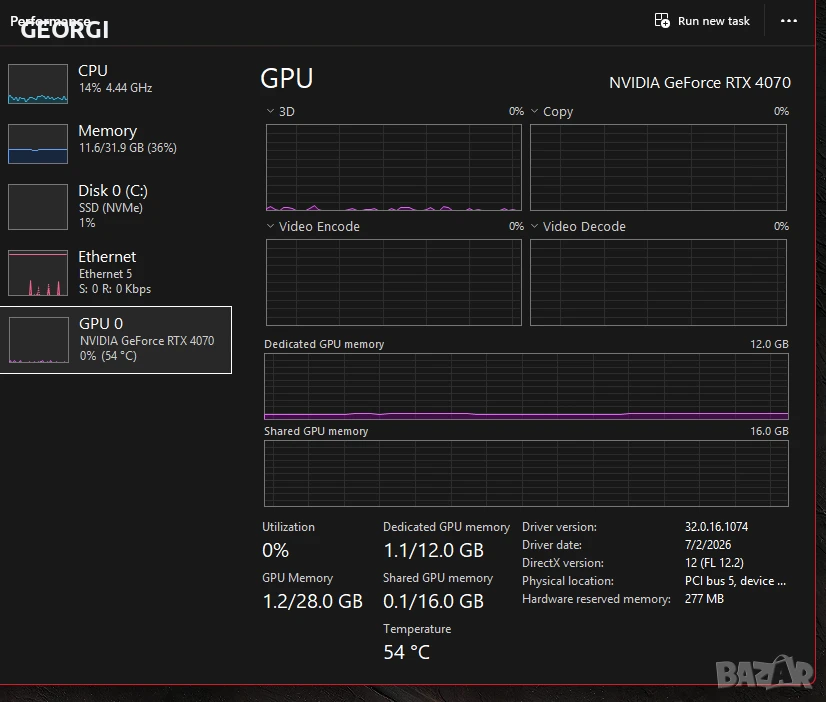
Task: Open the Video Decode engine dropdown chevron
Action: 534,226
